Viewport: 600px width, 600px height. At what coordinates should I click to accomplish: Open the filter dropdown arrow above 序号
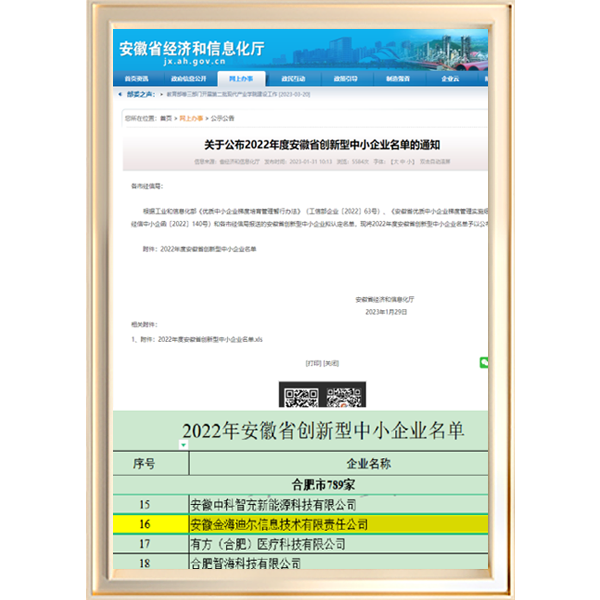(x=184, y=445)
